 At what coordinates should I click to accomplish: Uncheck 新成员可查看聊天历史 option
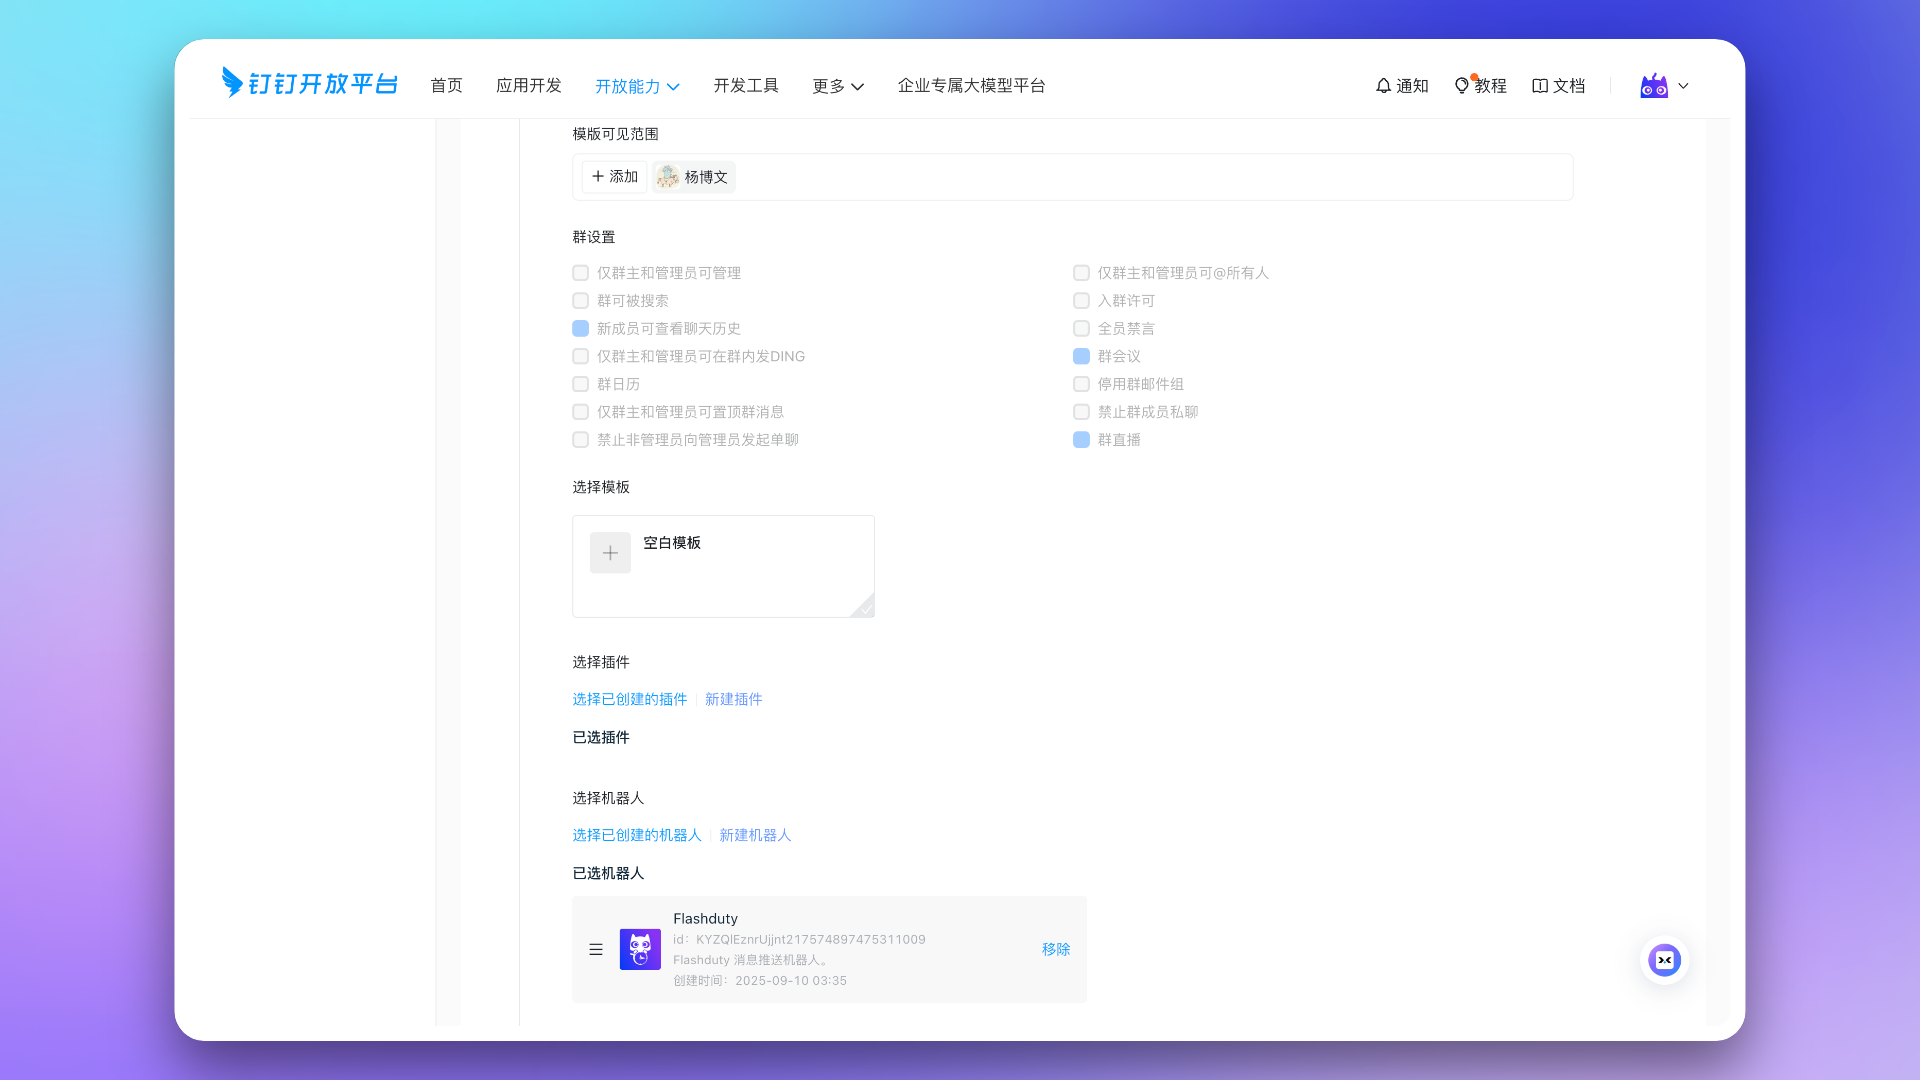(580, 329)
